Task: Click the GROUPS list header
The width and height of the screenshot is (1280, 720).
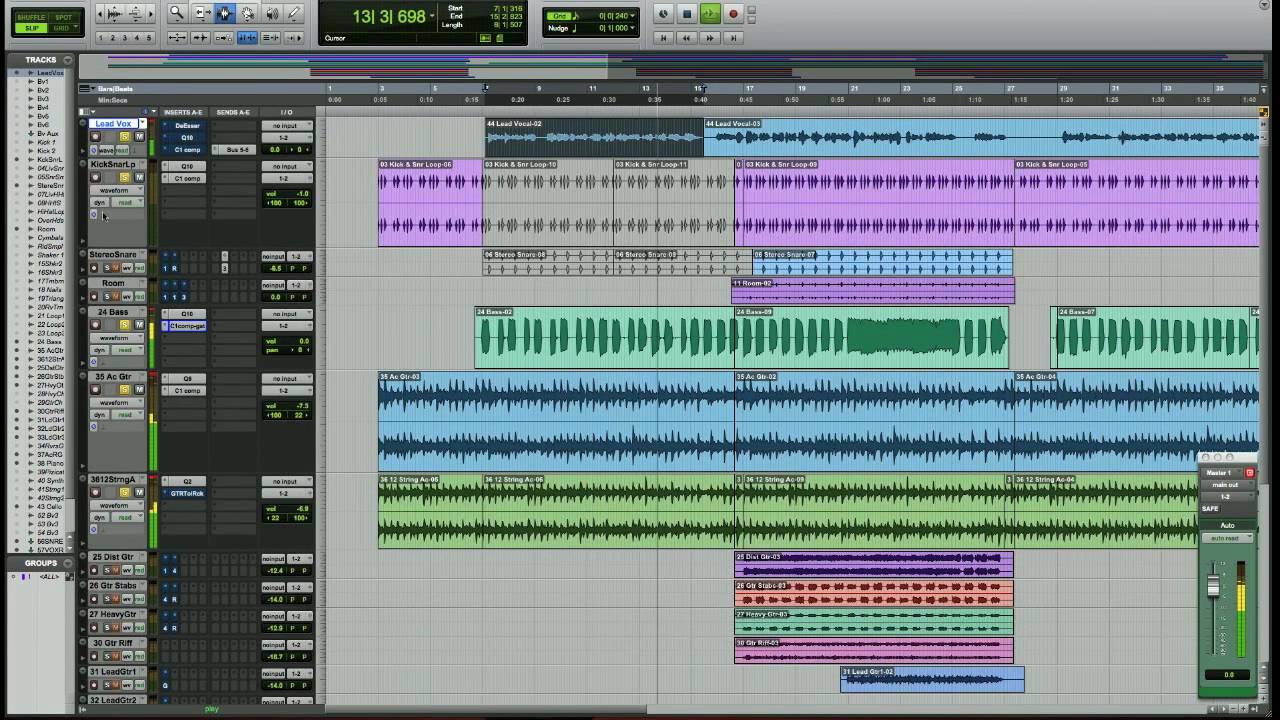Action: [41, 563]
